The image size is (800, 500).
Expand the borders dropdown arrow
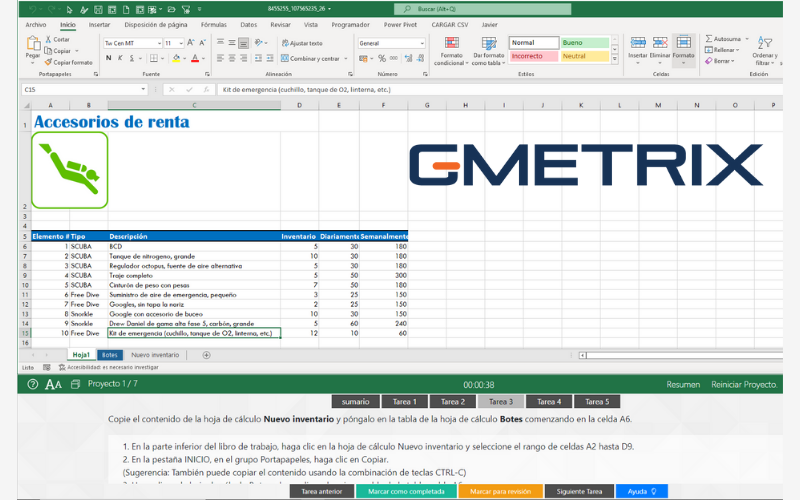tap(161, 58)
